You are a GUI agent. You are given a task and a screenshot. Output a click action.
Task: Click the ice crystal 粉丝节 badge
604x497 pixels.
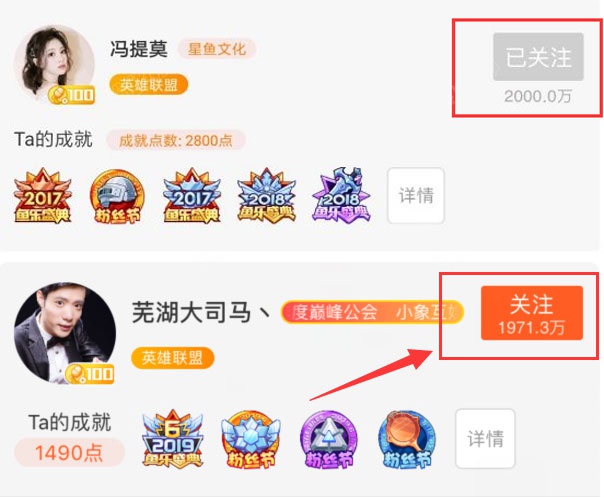(251, 440)
